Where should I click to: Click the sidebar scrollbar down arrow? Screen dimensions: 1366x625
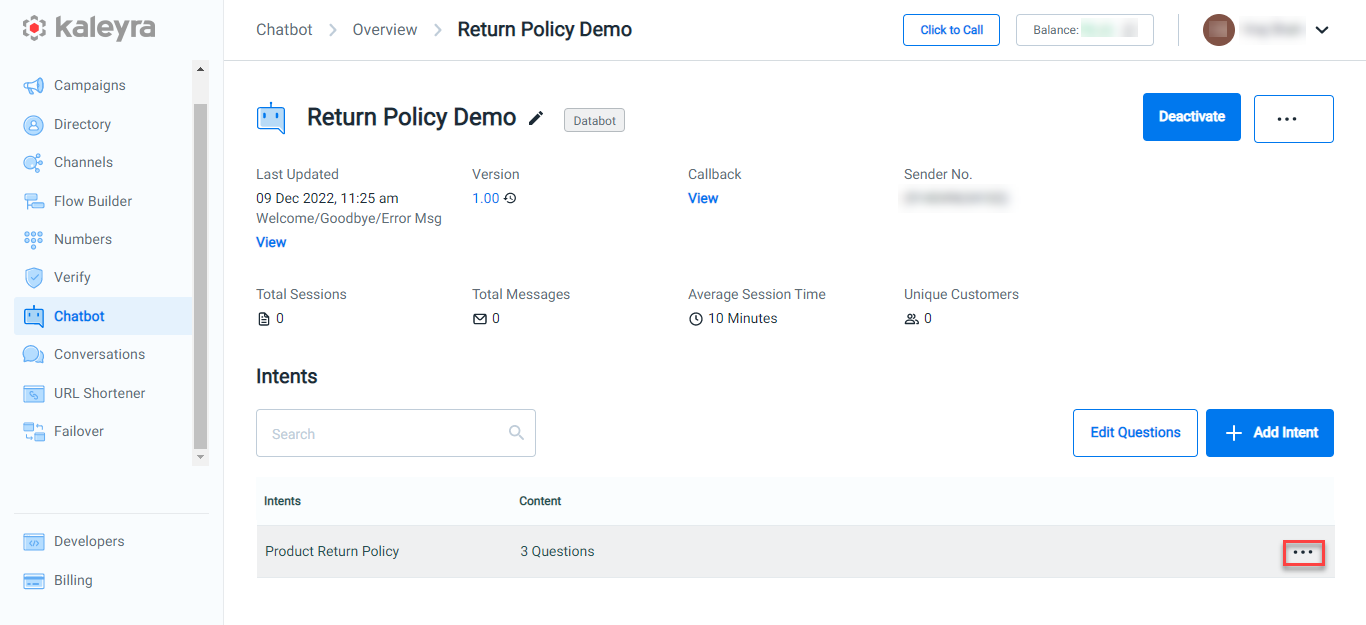(x=200, y=457)
